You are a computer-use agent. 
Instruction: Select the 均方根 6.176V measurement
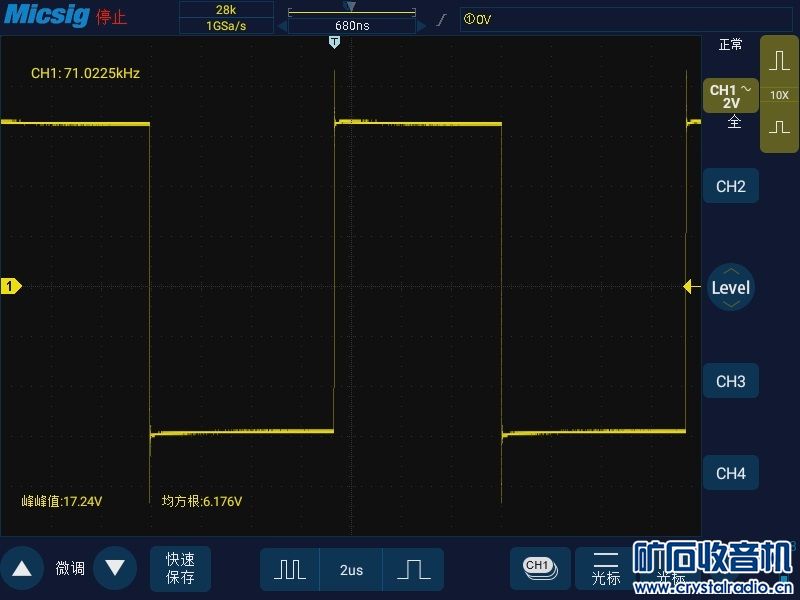coord(202,502)
